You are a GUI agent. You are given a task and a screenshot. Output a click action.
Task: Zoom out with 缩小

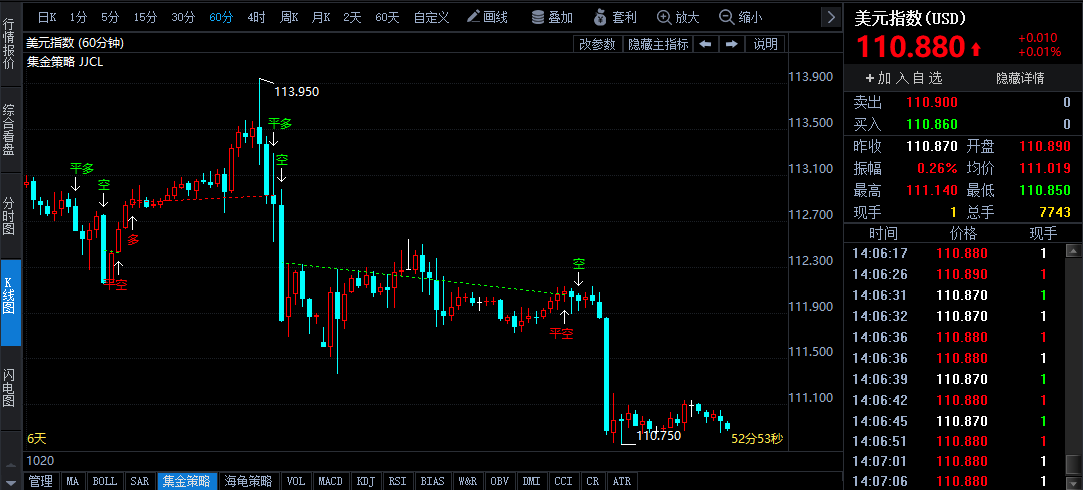coord(741,17)
